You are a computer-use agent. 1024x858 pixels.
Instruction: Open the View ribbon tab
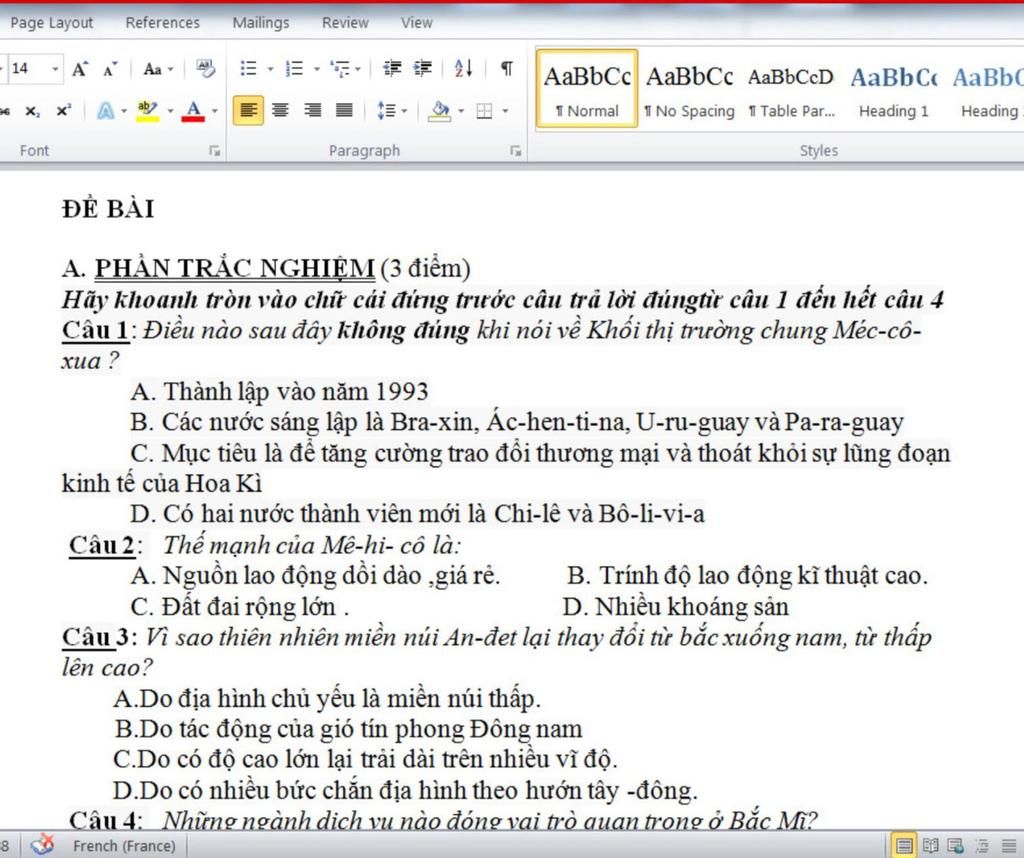click(x=417, y=23)
